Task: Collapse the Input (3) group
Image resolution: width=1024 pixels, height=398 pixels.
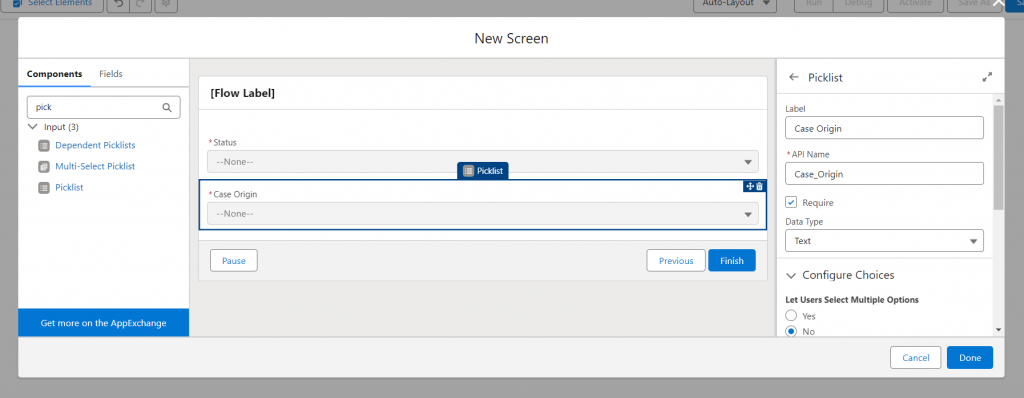Action: click(33, 127)
